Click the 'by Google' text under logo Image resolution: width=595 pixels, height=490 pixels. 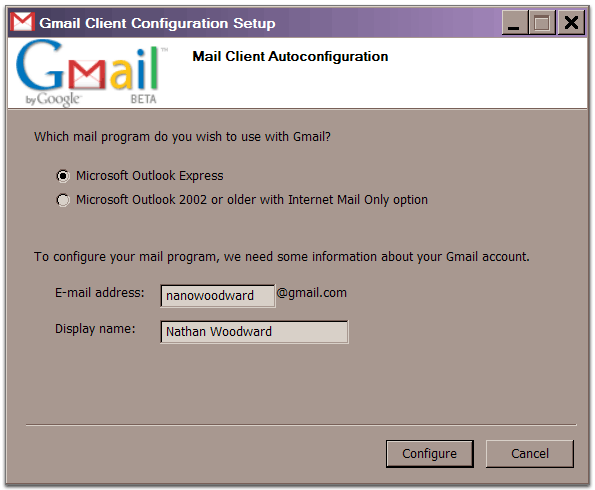pos(53,99)
